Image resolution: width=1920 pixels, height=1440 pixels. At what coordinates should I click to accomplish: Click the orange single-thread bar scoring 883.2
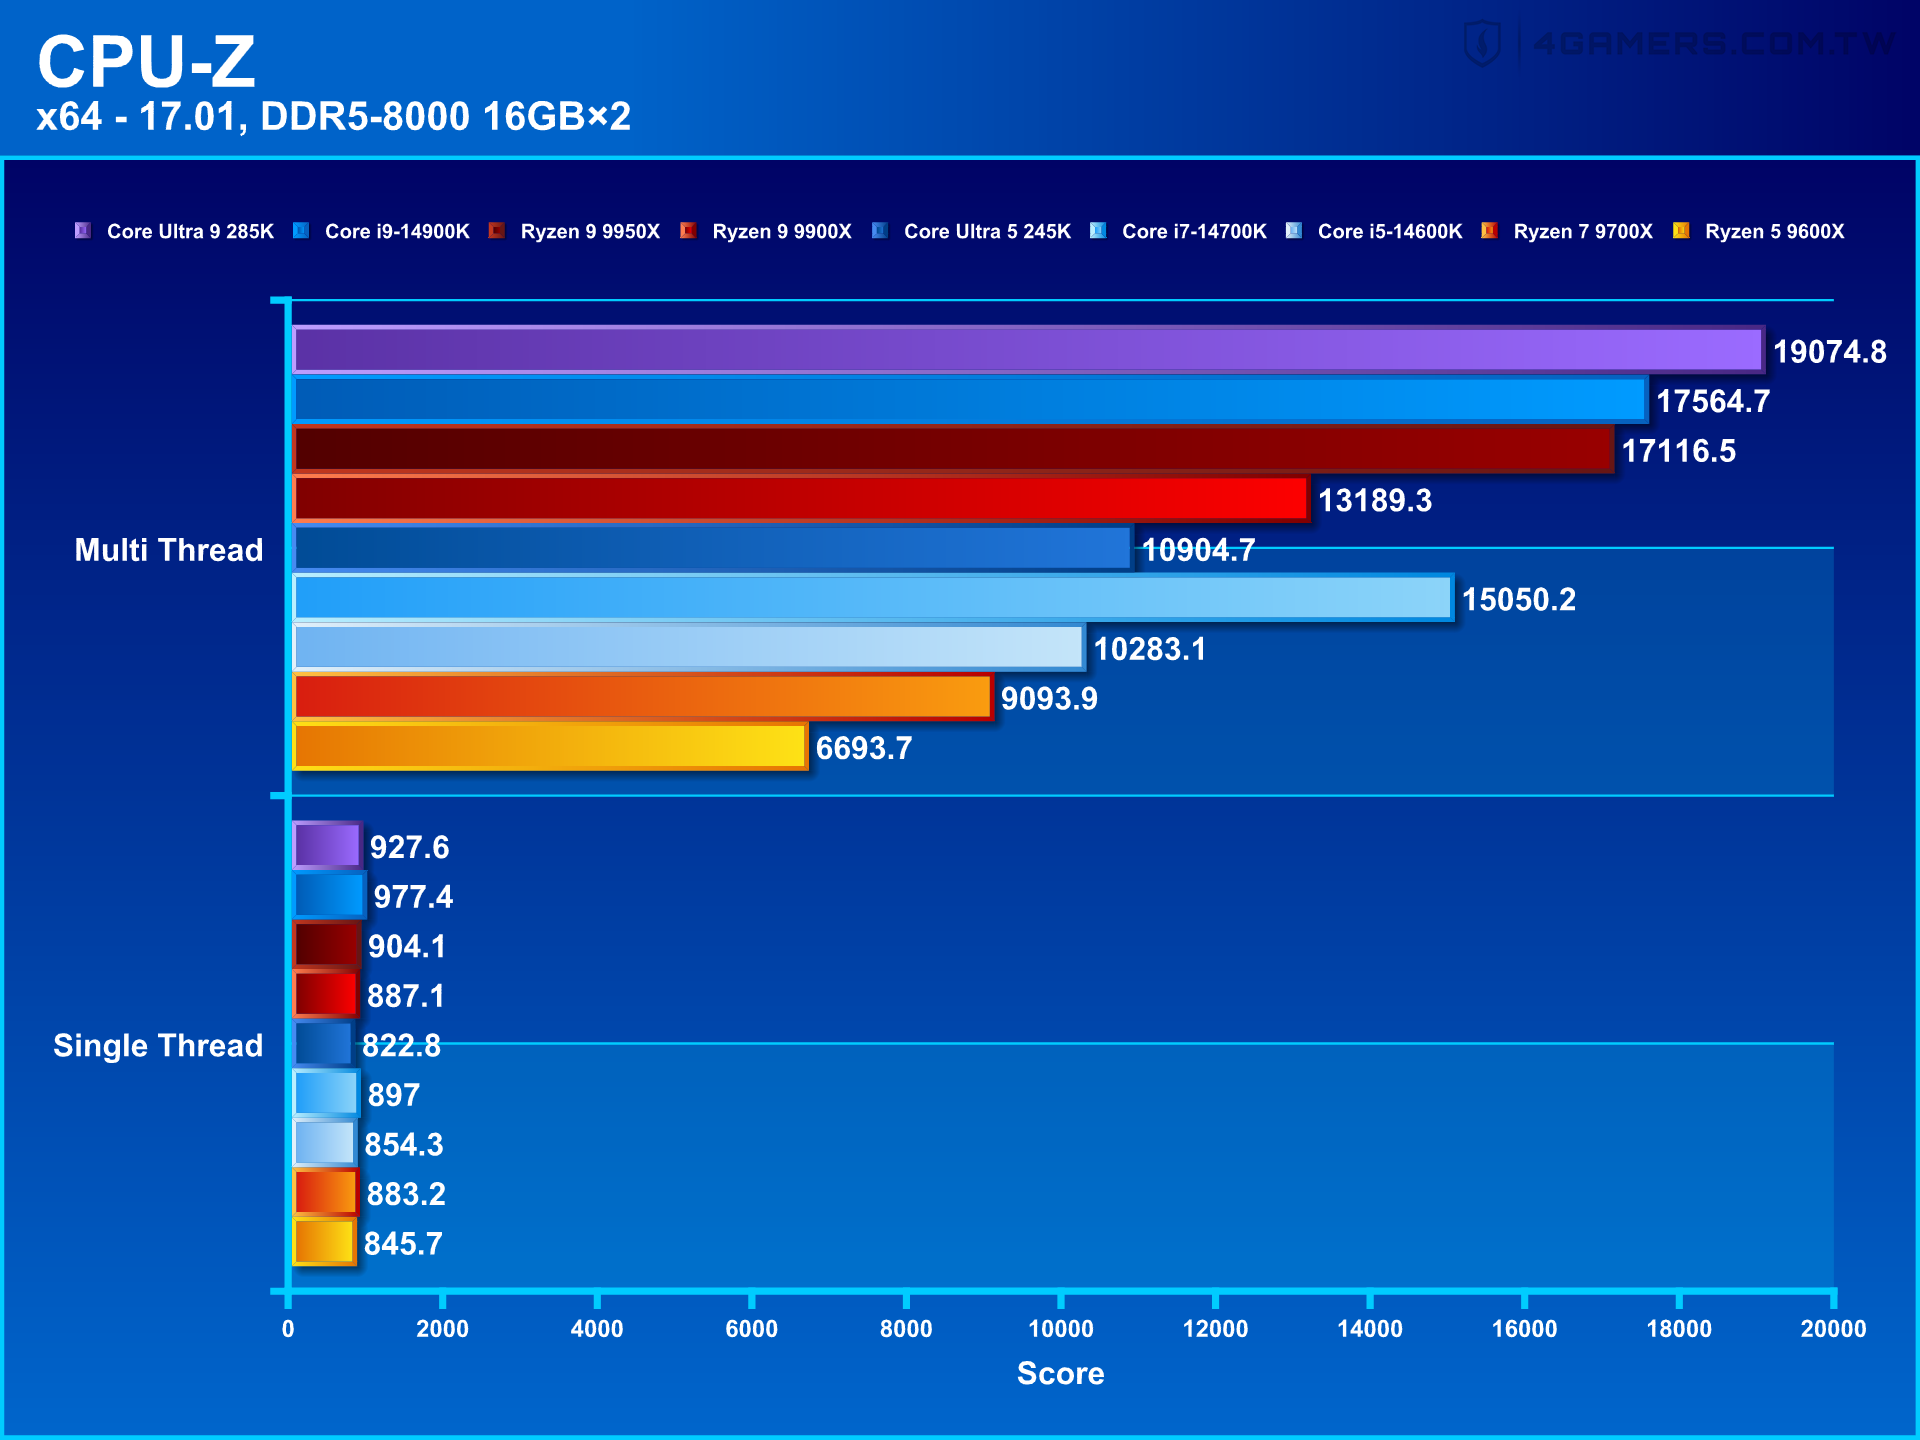click(325, 1192)
